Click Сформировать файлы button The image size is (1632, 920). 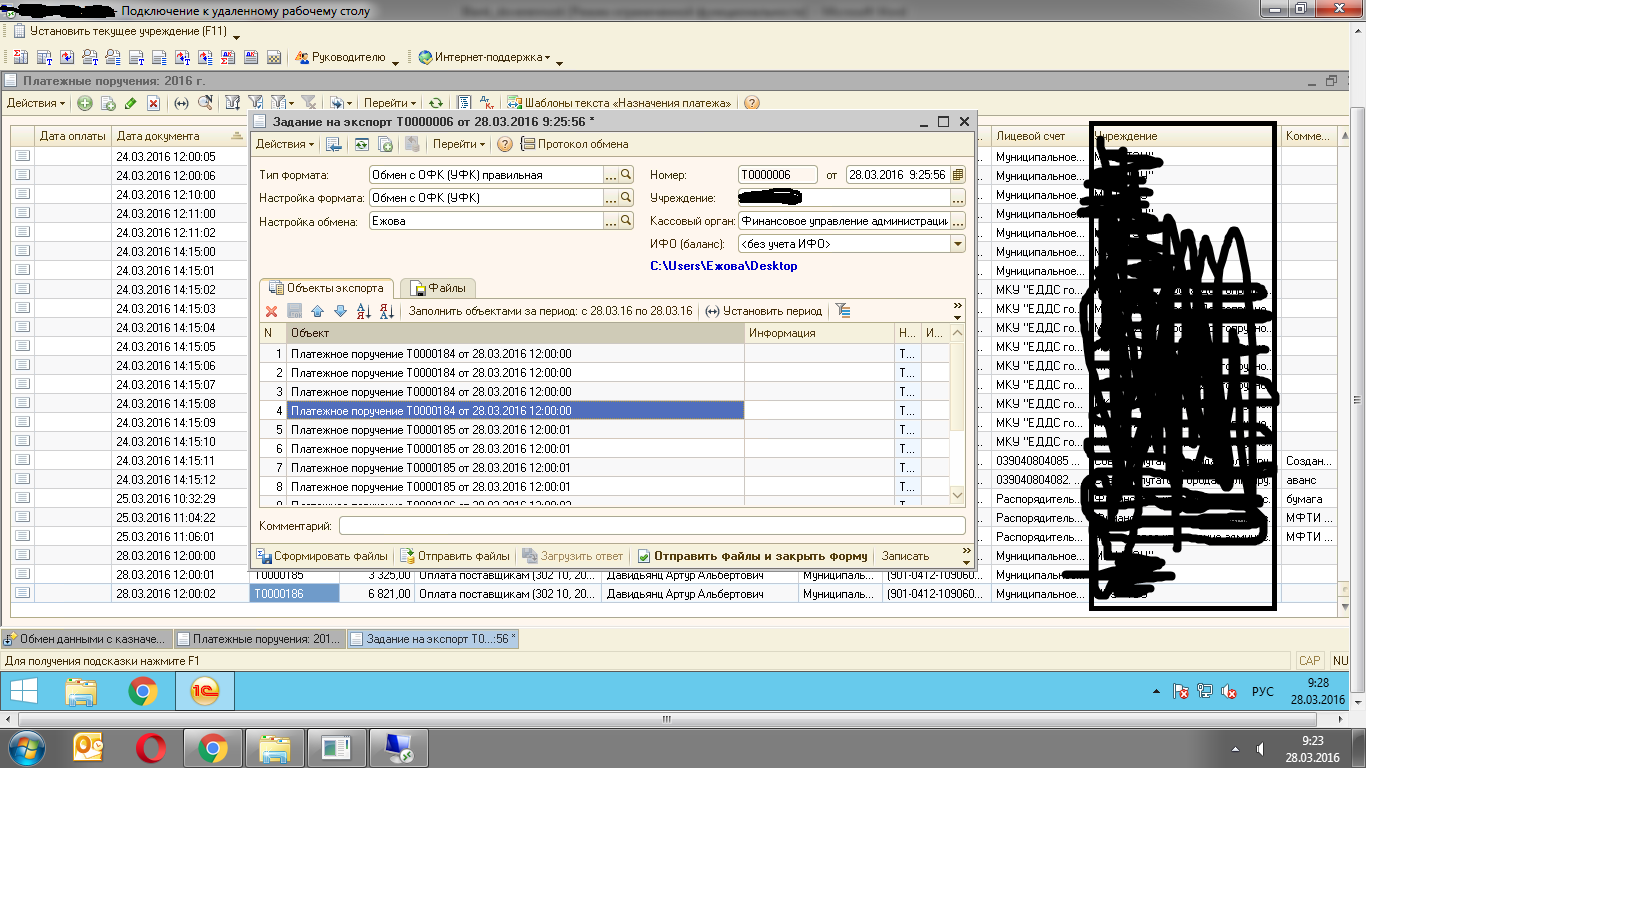(x=323, y=556)
